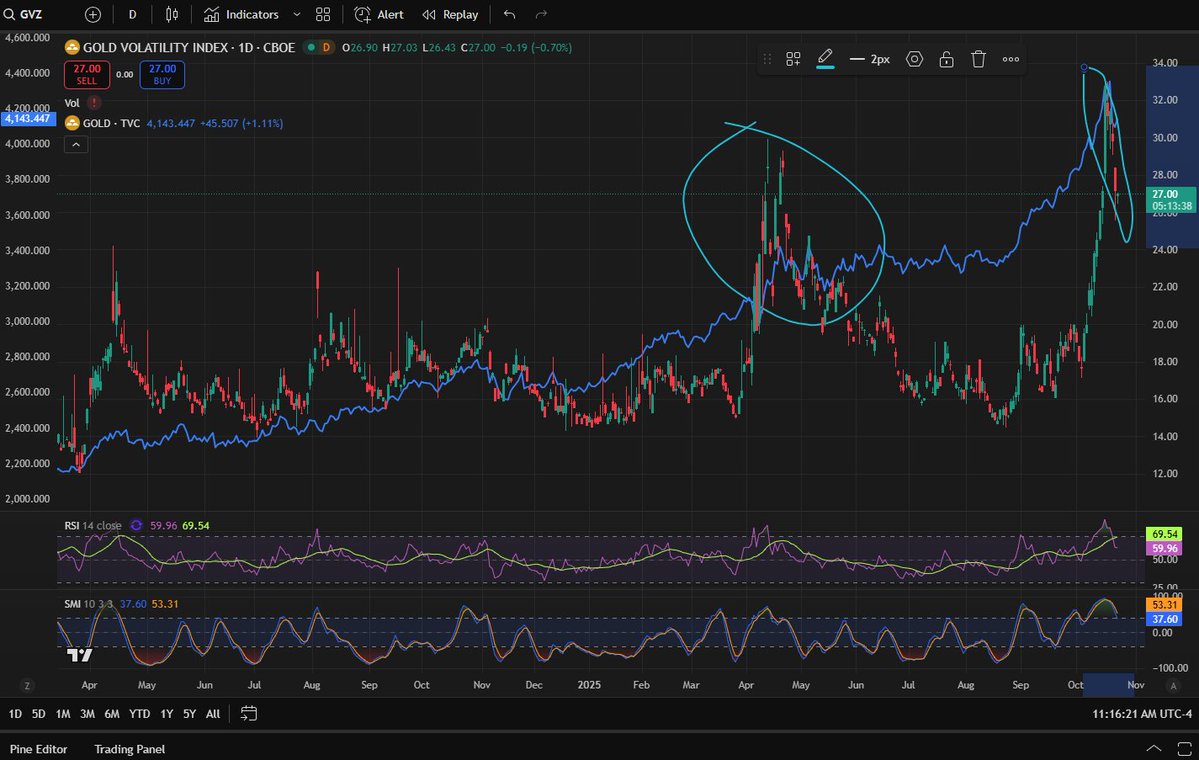Maximize the bottom panel icon
1199x760 pixels.
(1183, 749)
